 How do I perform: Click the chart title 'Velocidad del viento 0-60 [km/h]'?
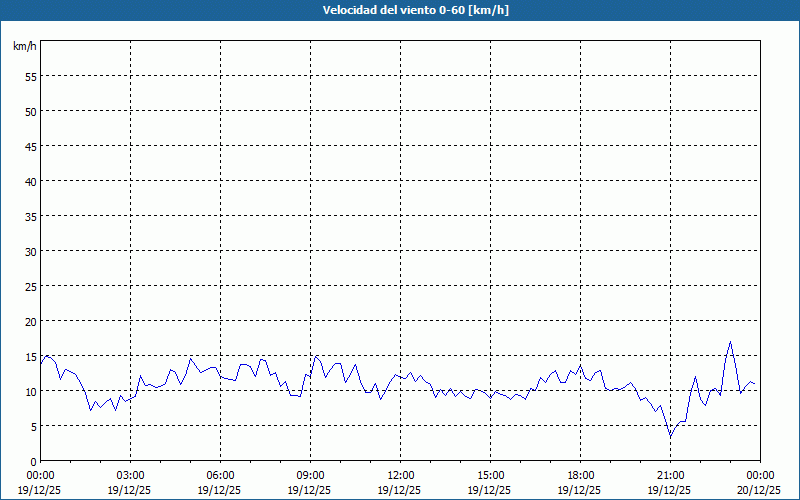coord(415,10)
